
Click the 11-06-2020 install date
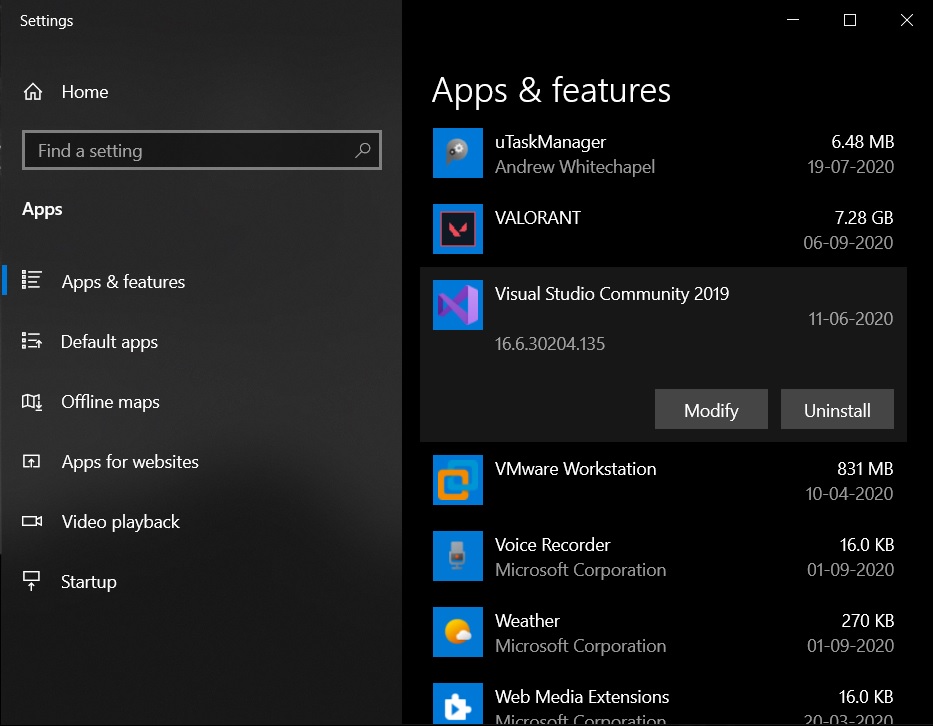tap(850, 318)
